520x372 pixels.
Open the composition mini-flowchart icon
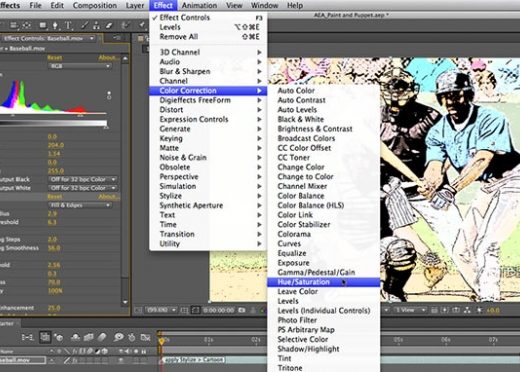click(x=27, y=337)
